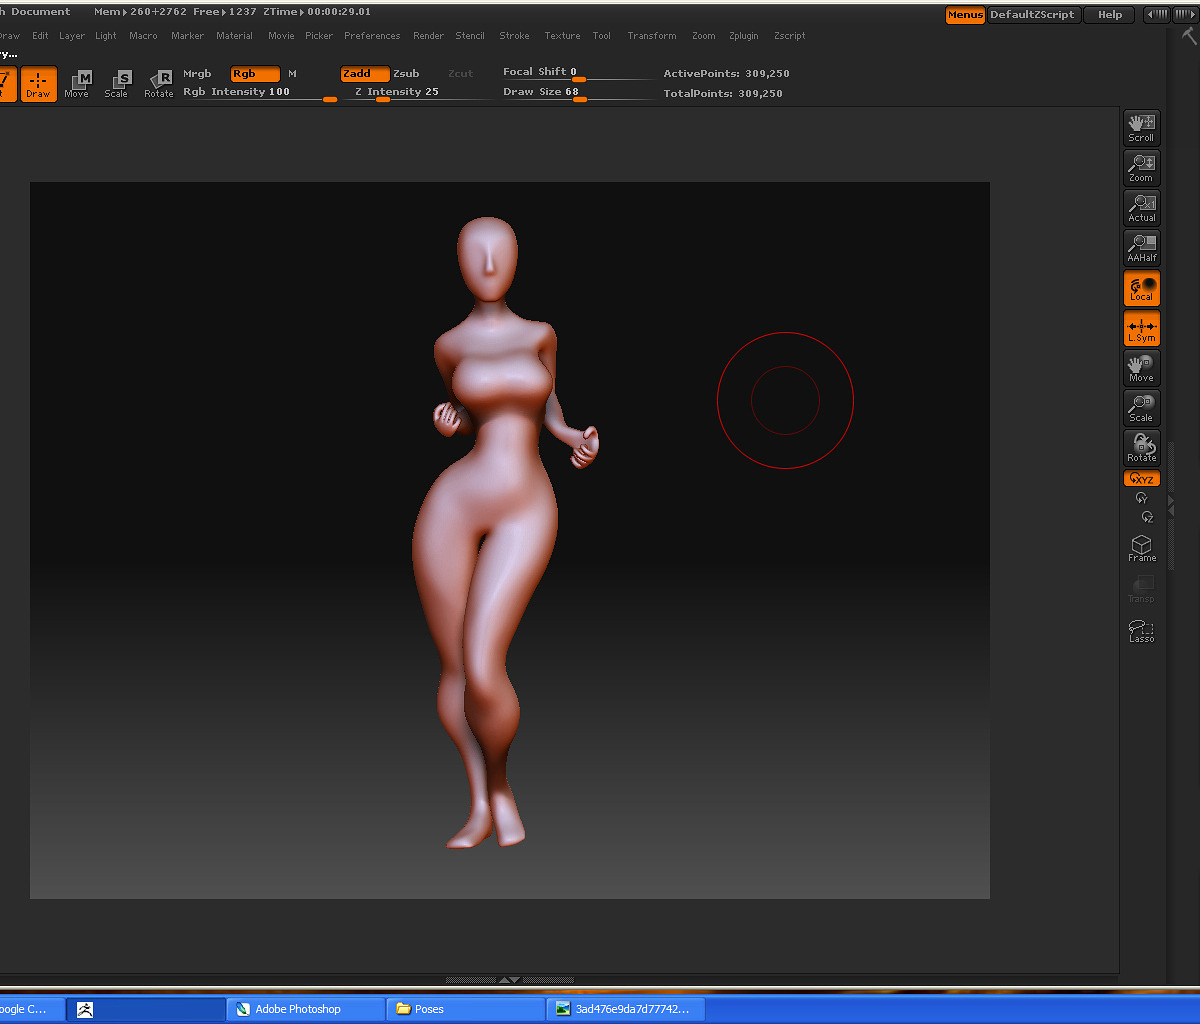Open the Render menu
This screenshot has width=1200, height=1024.
click(428, 36)
